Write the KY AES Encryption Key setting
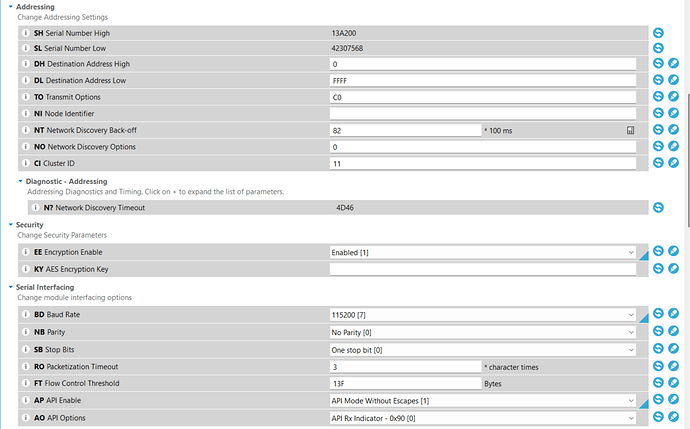The height and width of the screenshot is (429, 690). (x=673, y=268)
